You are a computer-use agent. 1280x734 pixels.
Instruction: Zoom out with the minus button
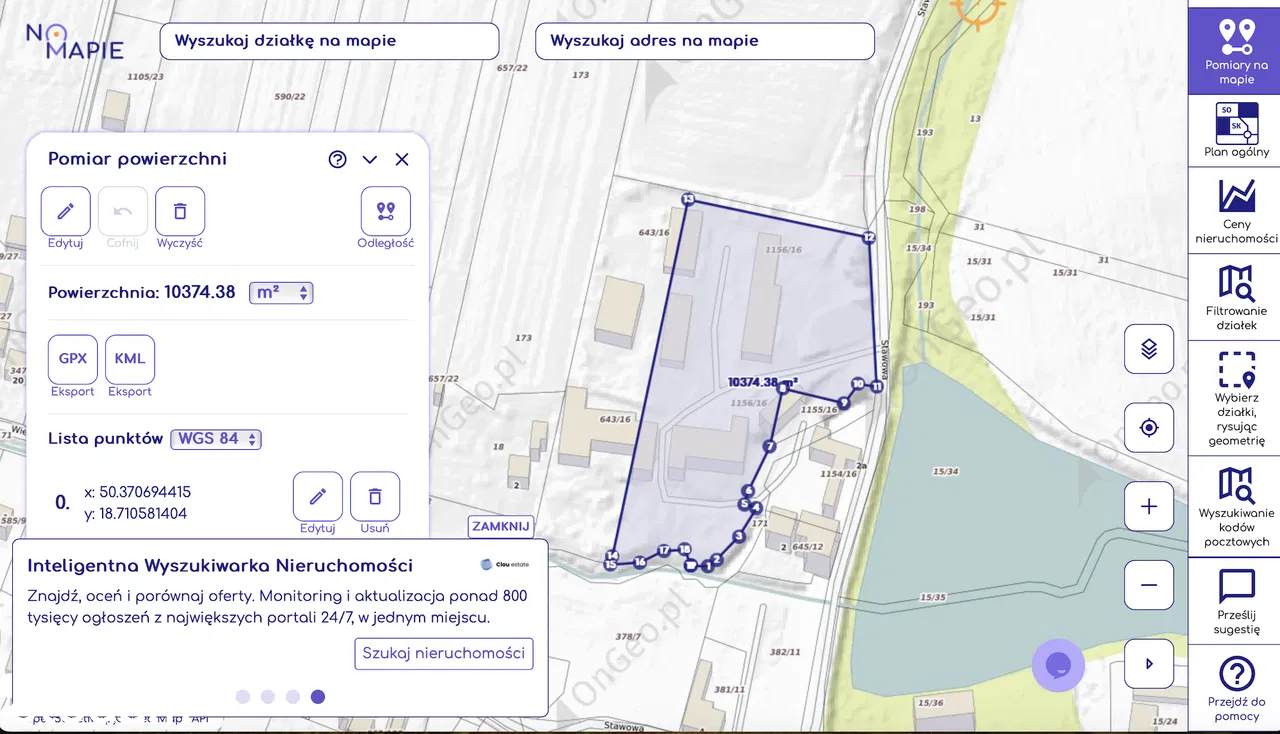pos(1149,585)
